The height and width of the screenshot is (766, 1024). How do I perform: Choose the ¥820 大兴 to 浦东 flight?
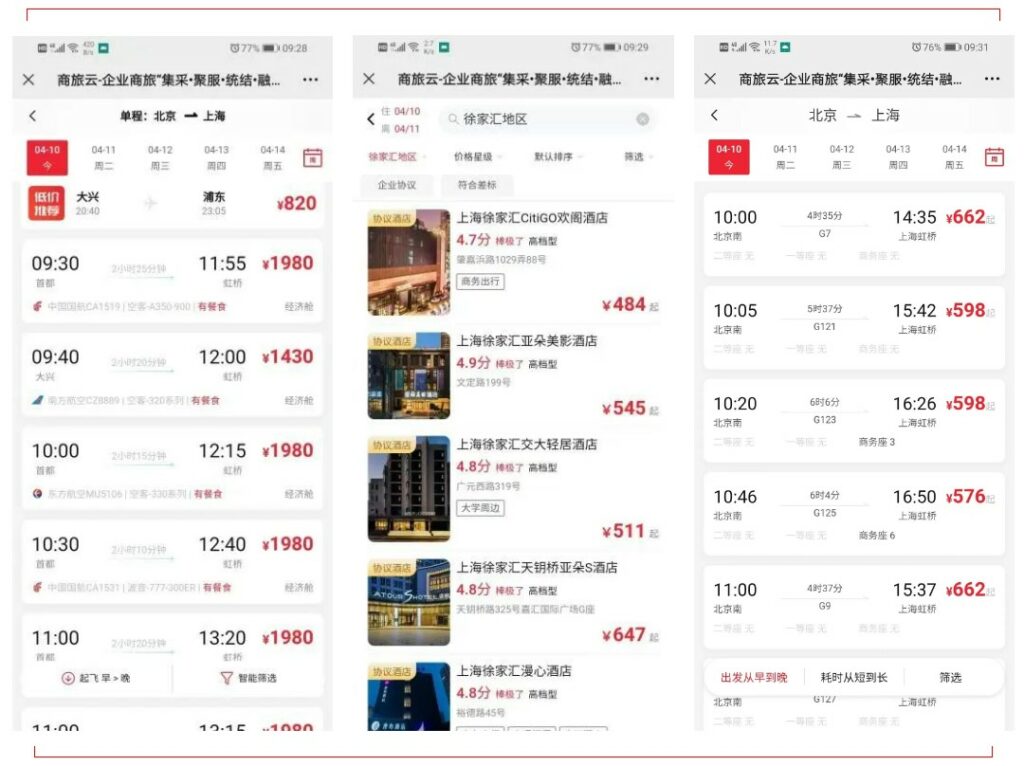pyautogui.click(x=172, y=204)
